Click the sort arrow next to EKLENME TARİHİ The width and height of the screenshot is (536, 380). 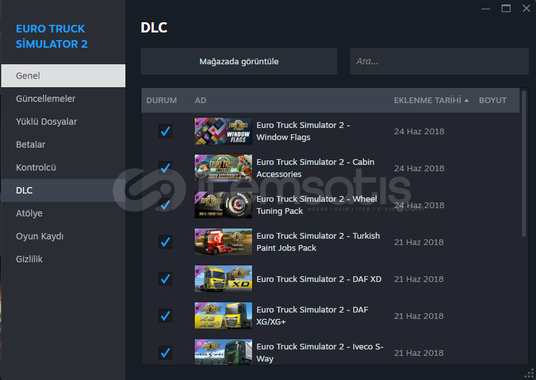tap(467, 100)
